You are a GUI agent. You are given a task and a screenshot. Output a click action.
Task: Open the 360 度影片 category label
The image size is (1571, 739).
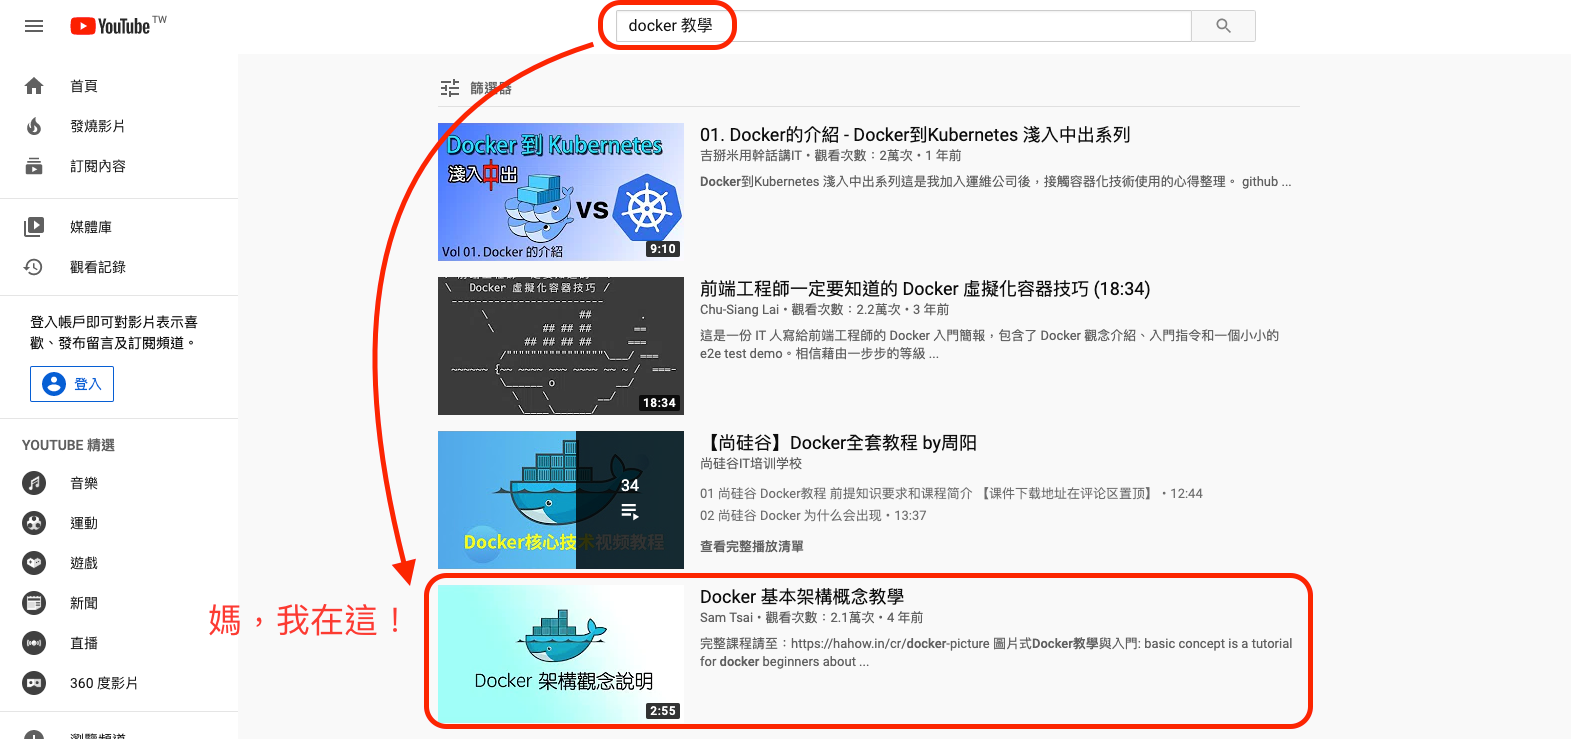[104, 683]
